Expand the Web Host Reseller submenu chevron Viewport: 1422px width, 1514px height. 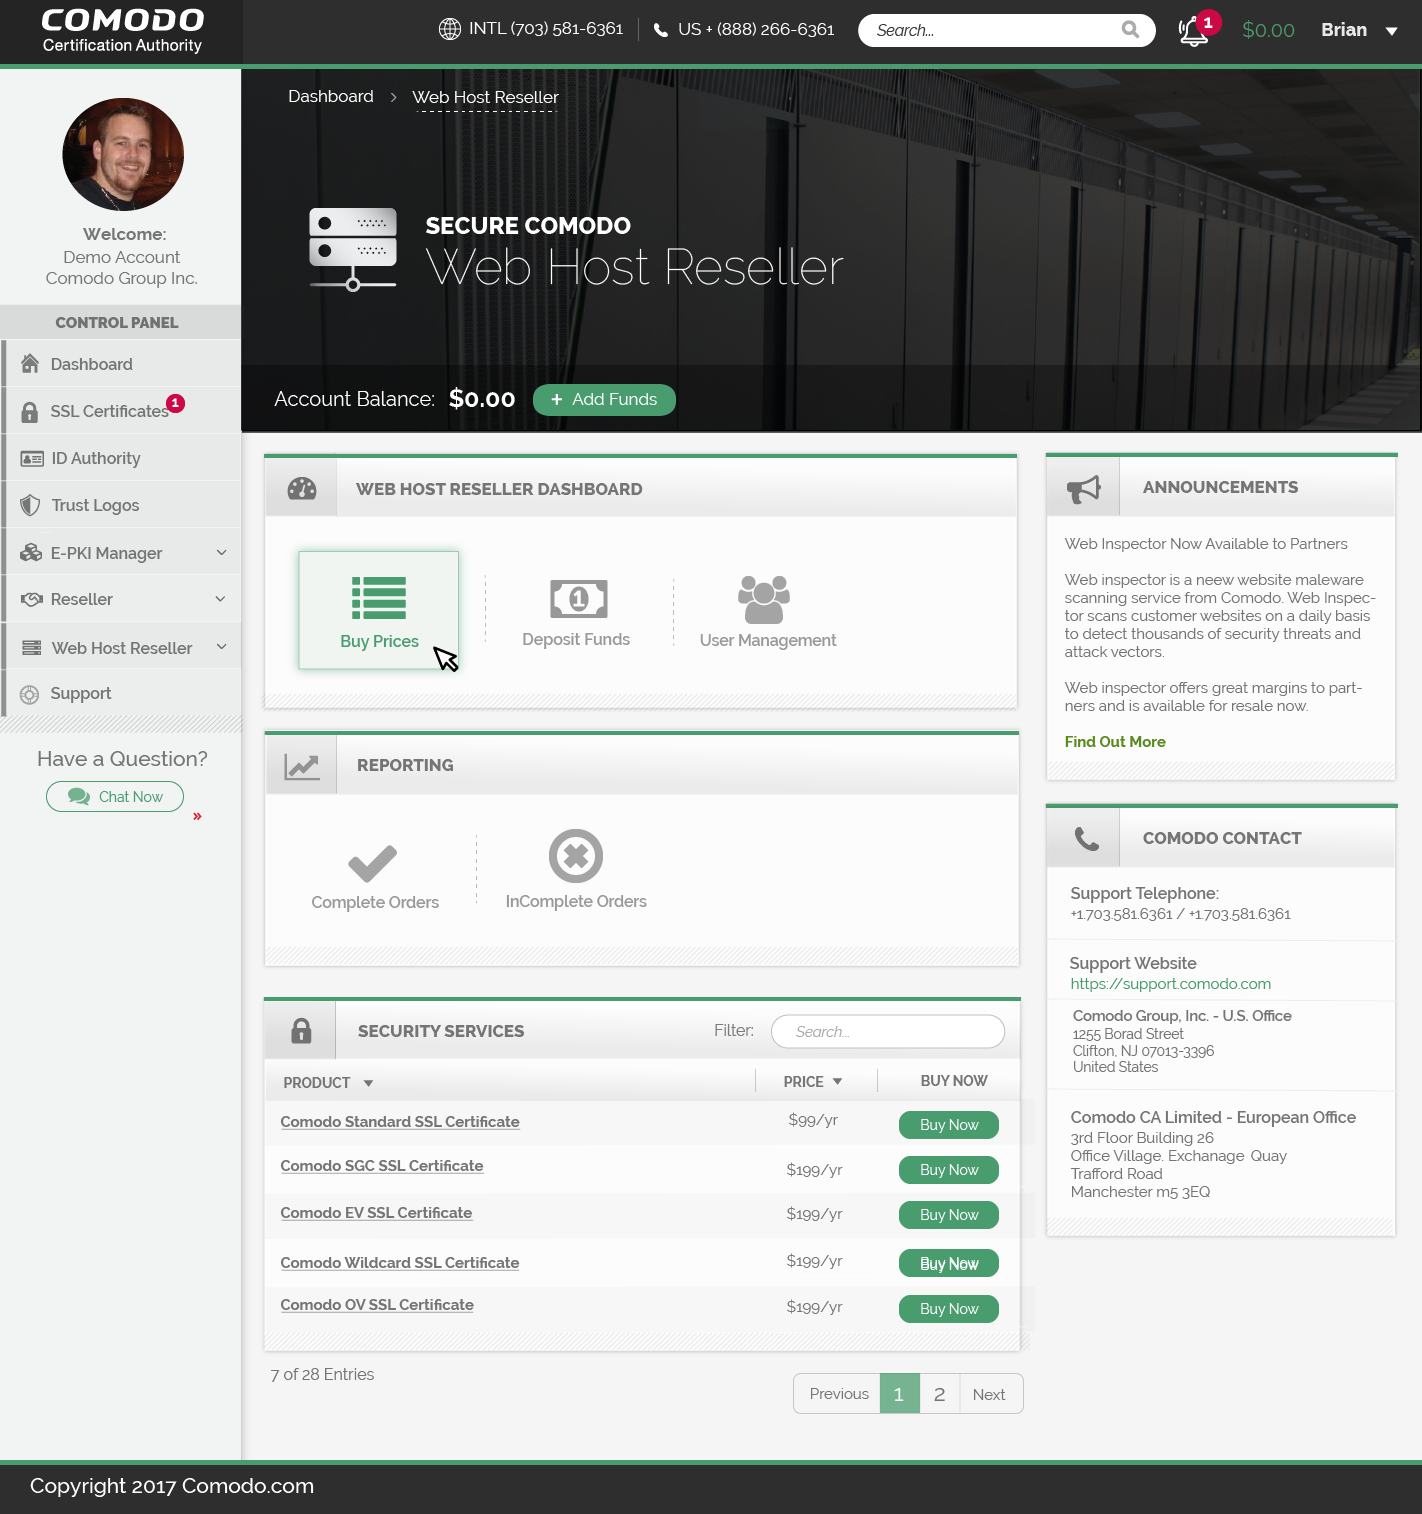pyautogui.click(x=222, y=647)
